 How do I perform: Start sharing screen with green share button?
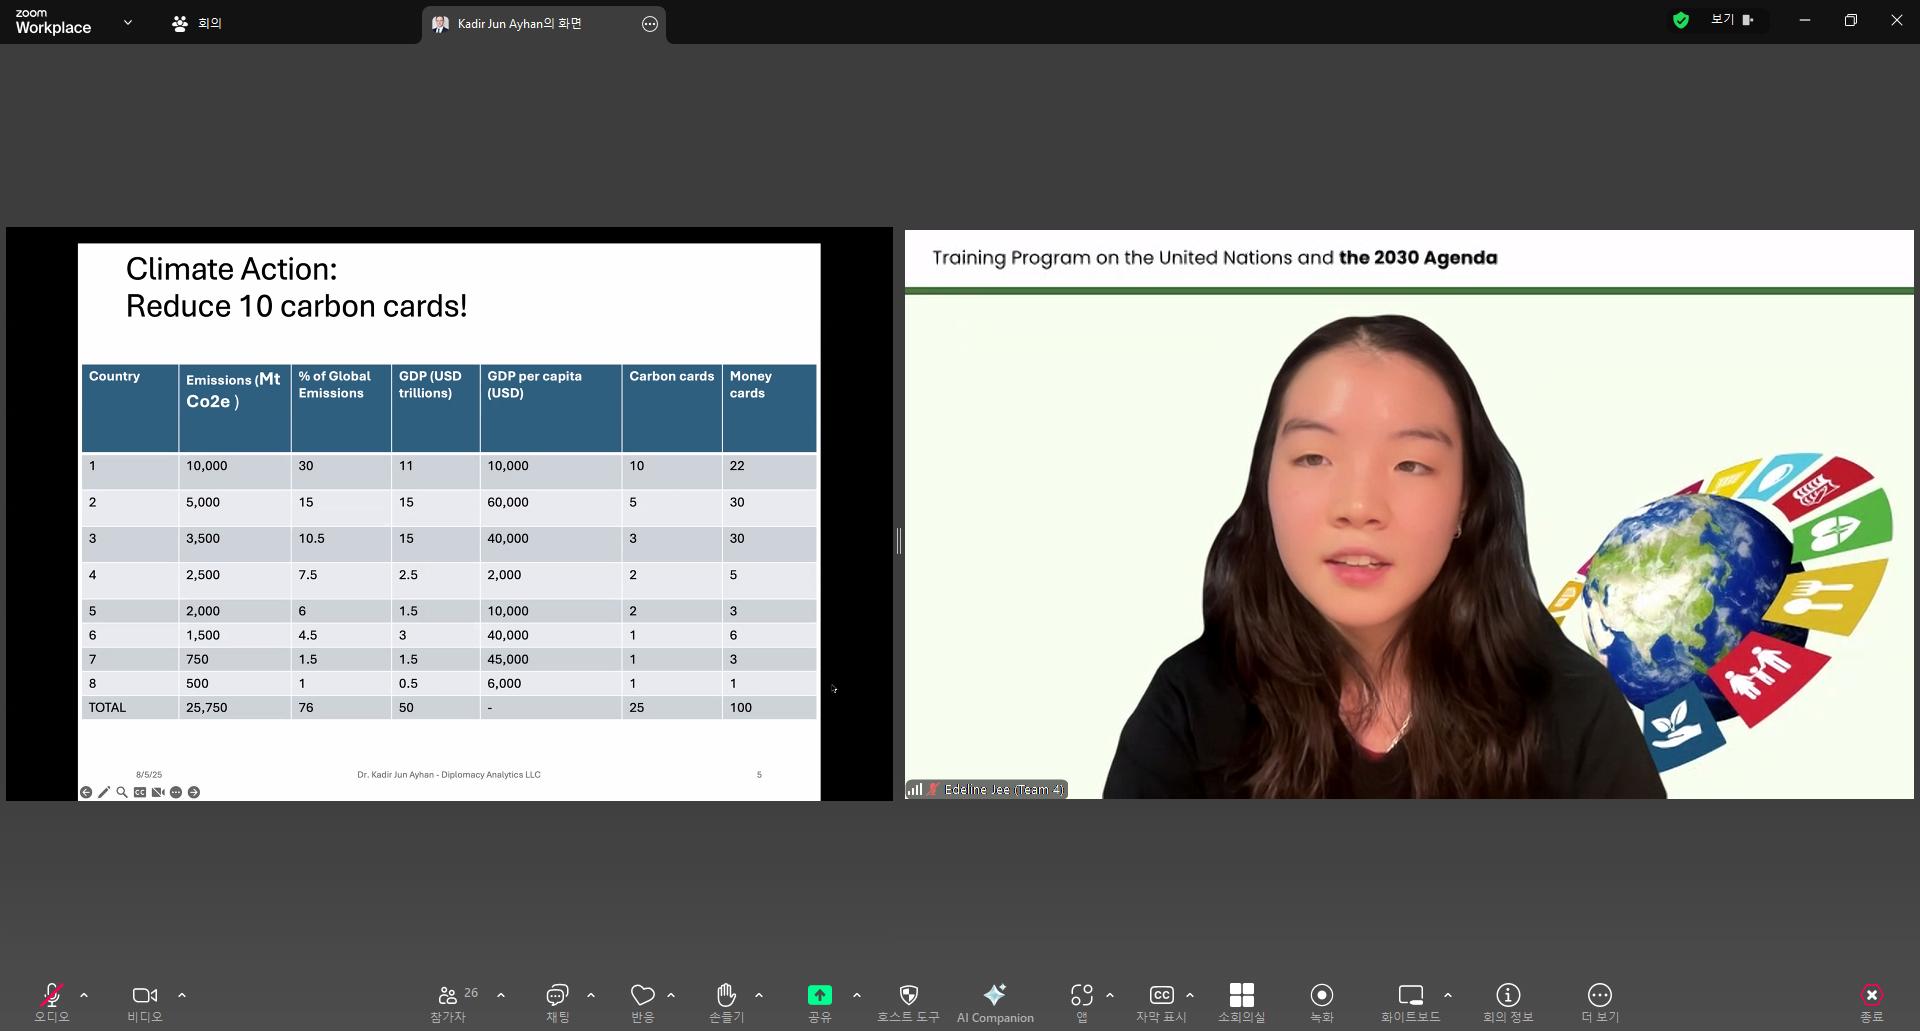(x=819, y=997)
